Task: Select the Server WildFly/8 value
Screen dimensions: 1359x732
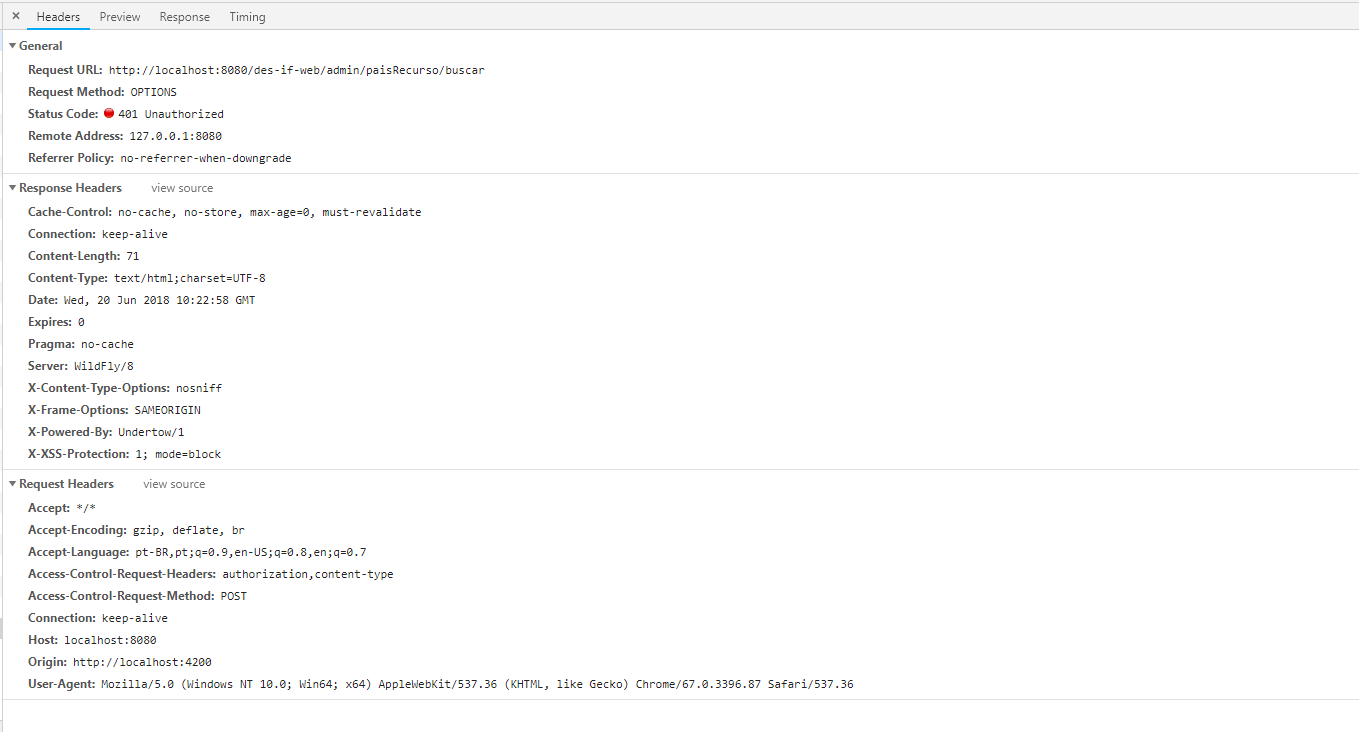Action: pyautogui.click(x=104, y=366)
